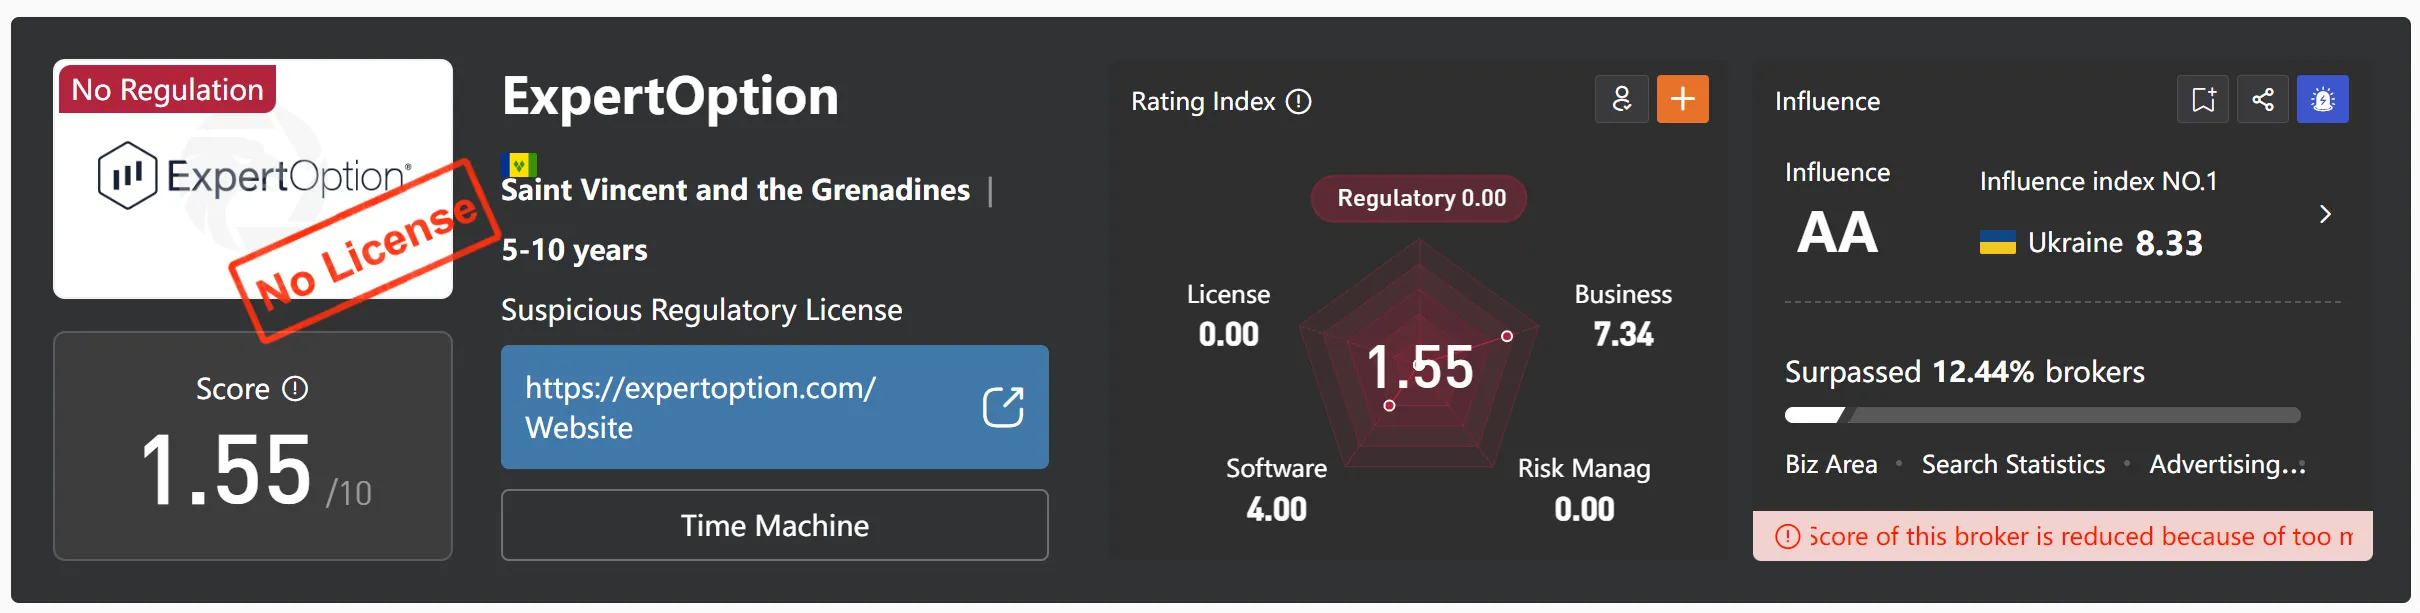This screenshot has width=2420, height=613.
Task: Click the radar chart 1.55 score
Action: [x=1420, y=367]
